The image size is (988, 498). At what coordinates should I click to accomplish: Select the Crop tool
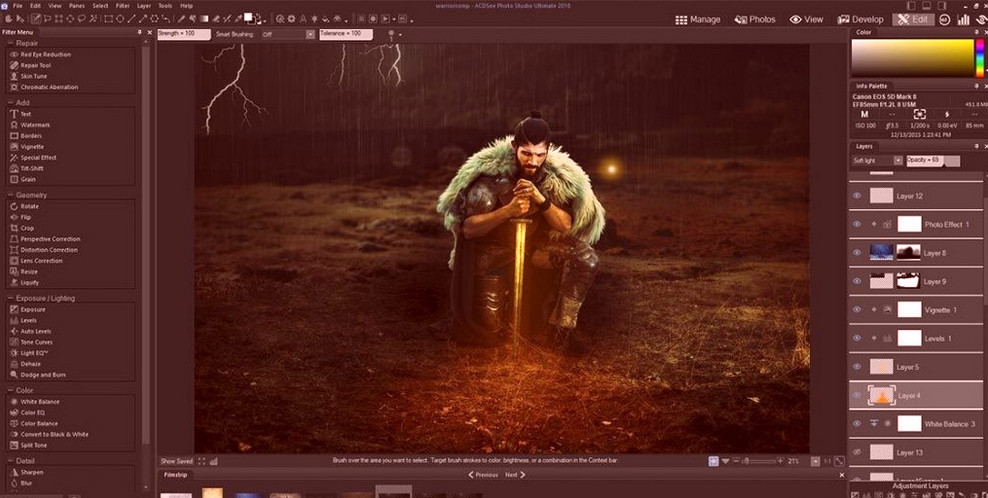[22, 228]
